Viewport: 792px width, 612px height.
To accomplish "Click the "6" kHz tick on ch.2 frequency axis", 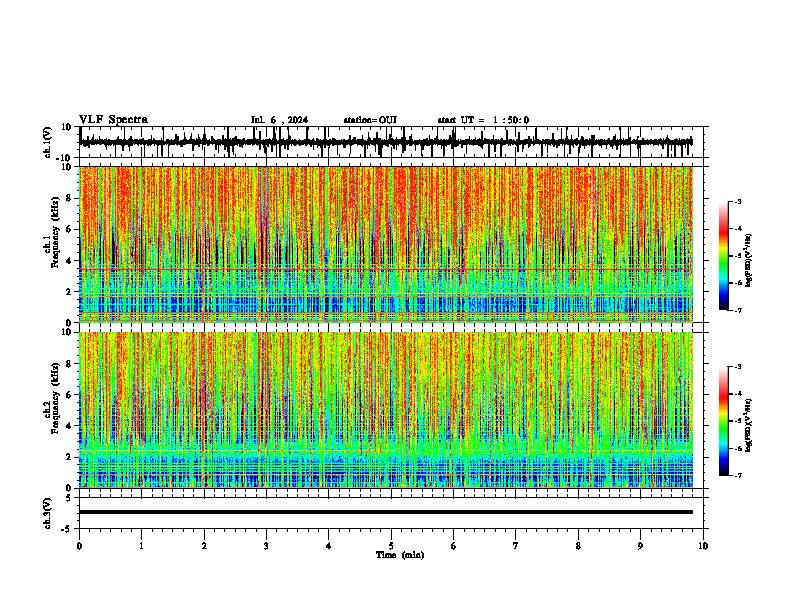I will coord(70,395).
